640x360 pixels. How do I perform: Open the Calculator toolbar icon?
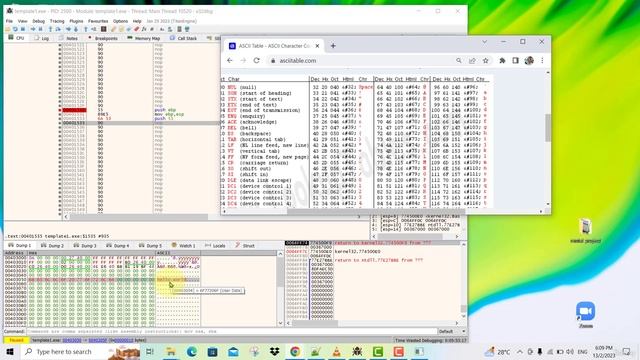coord(179,29)
